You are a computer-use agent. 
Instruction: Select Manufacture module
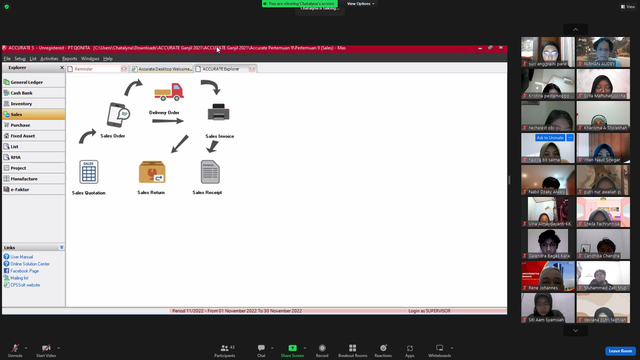coord(33,179)
